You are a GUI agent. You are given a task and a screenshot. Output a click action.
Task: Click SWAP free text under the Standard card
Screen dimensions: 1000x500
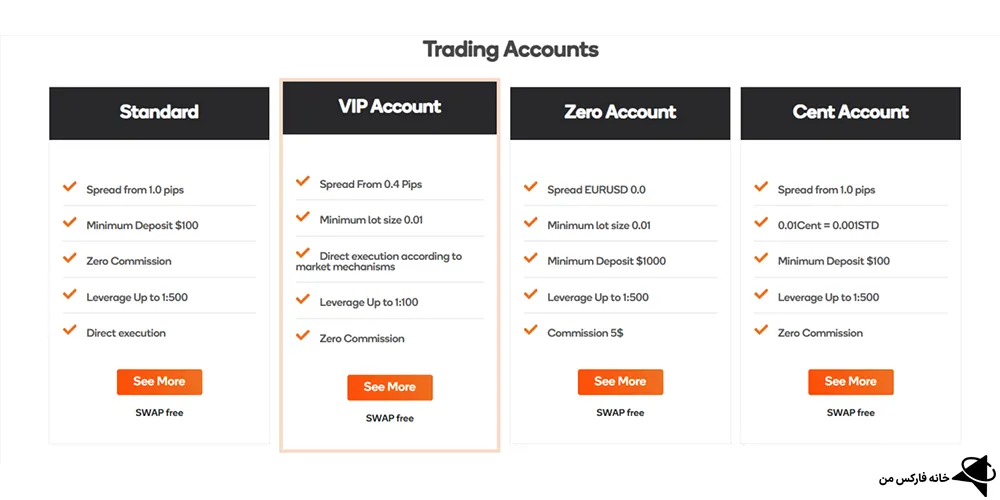[x=159, y=412]
